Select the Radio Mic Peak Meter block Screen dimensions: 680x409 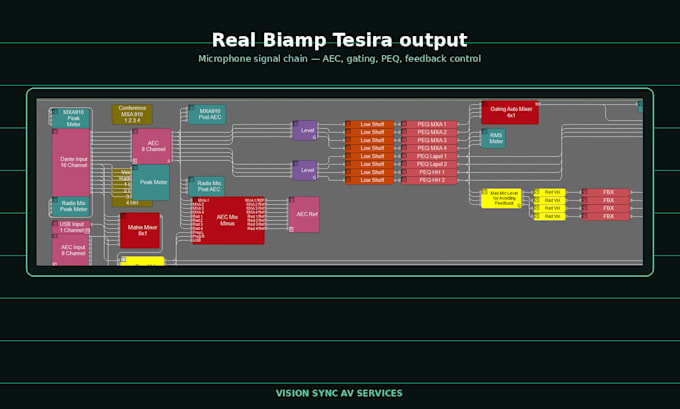pyautogui.click(x=71, y=206)
